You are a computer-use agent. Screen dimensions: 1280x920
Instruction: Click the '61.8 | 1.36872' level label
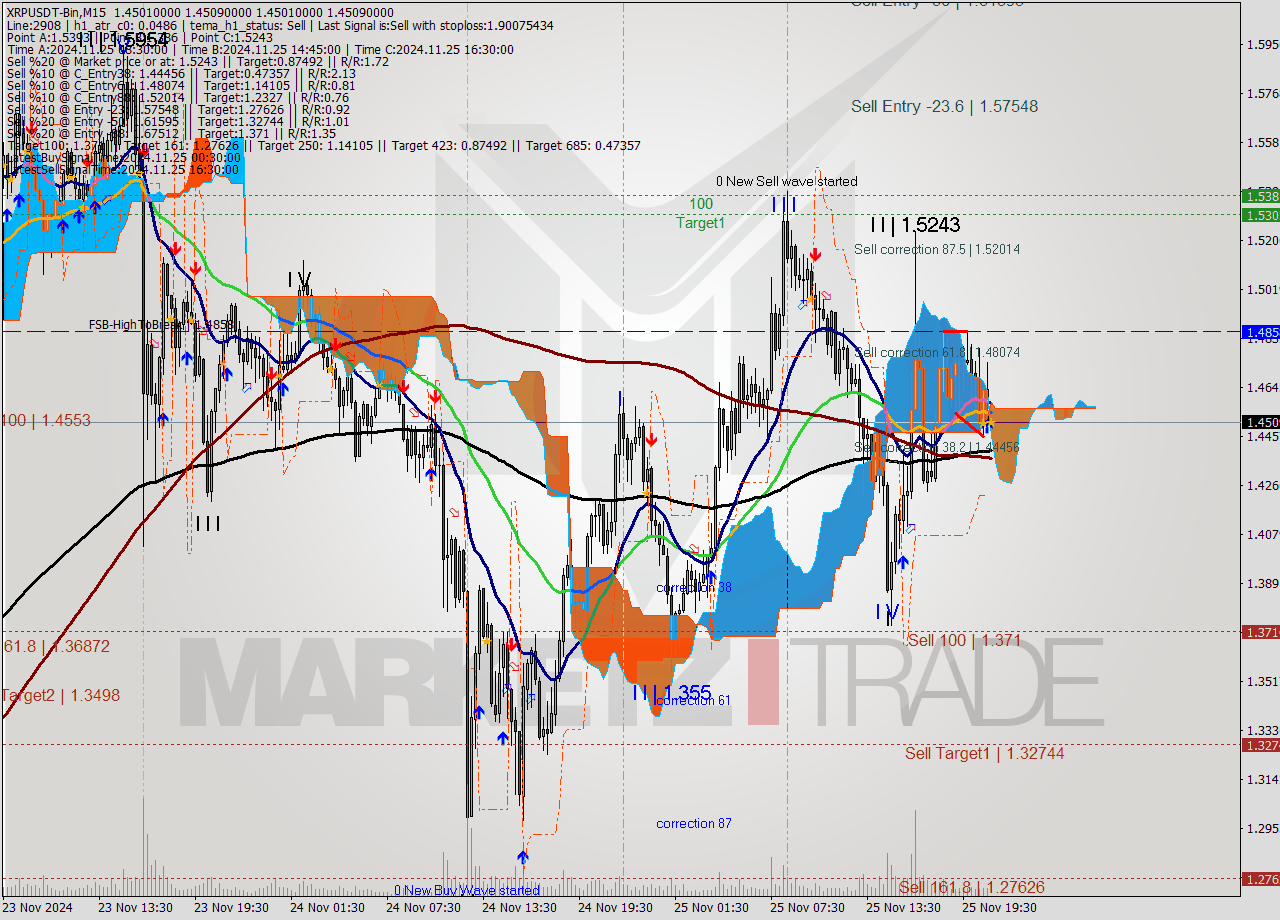click(56, 646)
